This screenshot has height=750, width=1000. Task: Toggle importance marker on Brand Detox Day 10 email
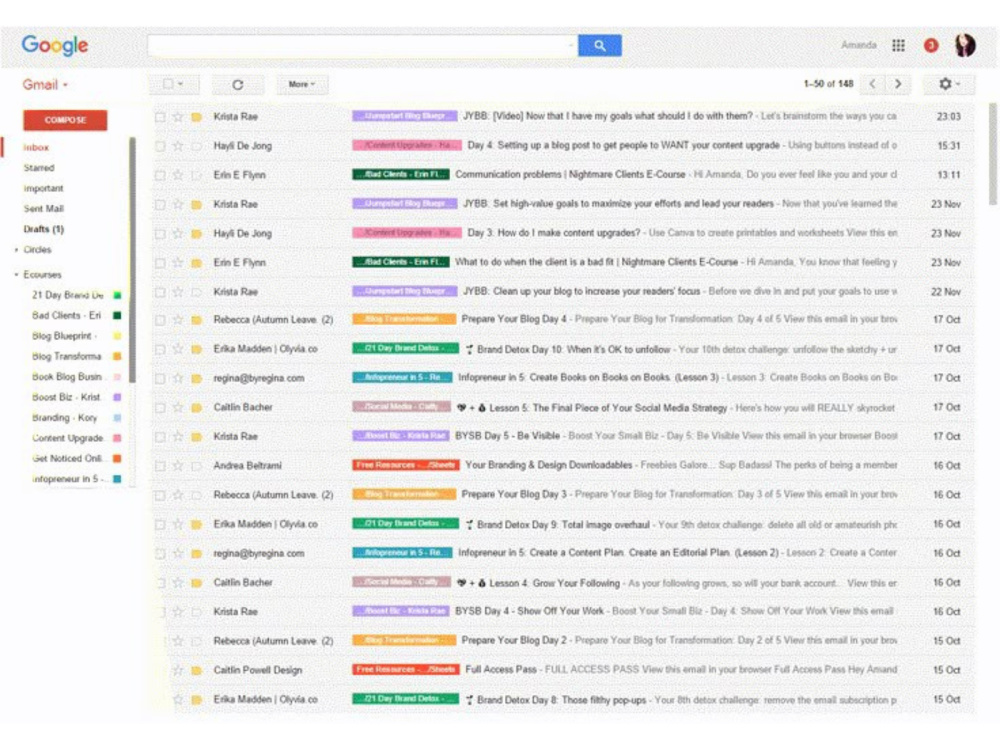click(197, 349)
